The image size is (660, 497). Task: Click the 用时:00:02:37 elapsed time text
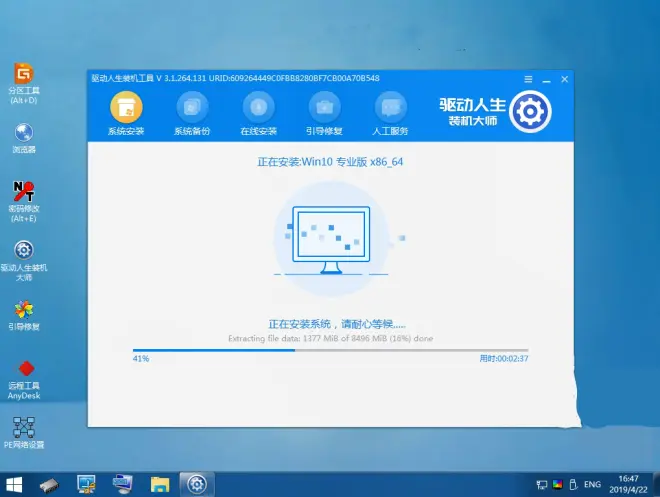pyautogui.click(x=504, y=359)
